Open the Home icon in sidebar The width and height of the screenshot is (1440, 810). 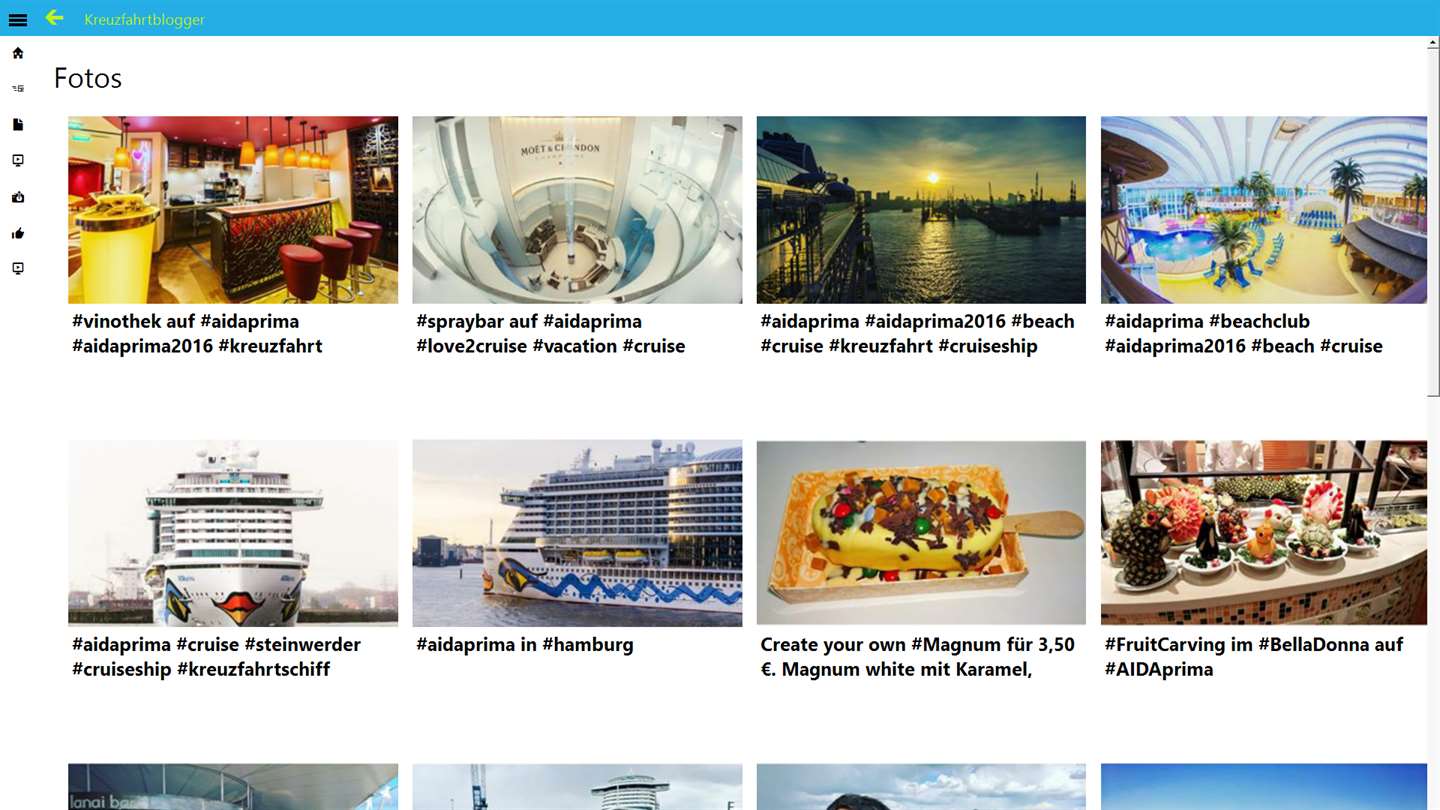tap(18, 53)
